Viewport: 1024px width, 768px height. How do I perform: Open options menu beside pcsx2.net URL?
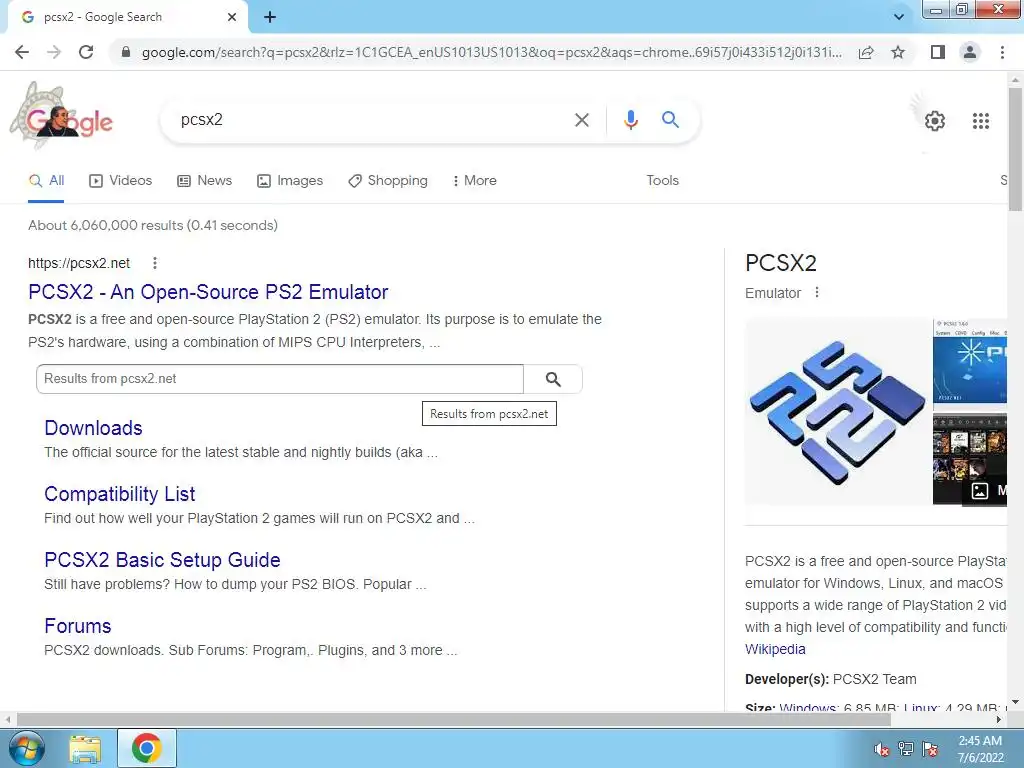155,263
